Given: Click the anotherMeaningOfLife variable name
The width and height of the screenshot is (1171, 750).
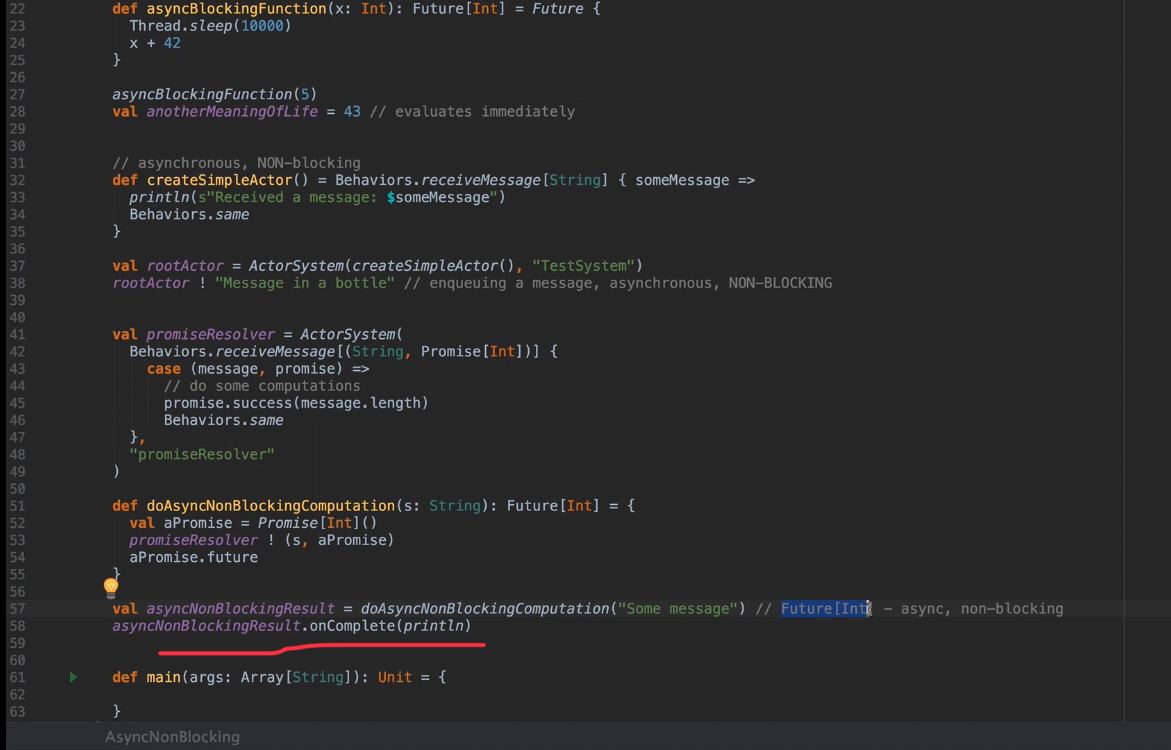Looking at the screenshot, I should tap(232, 112).
